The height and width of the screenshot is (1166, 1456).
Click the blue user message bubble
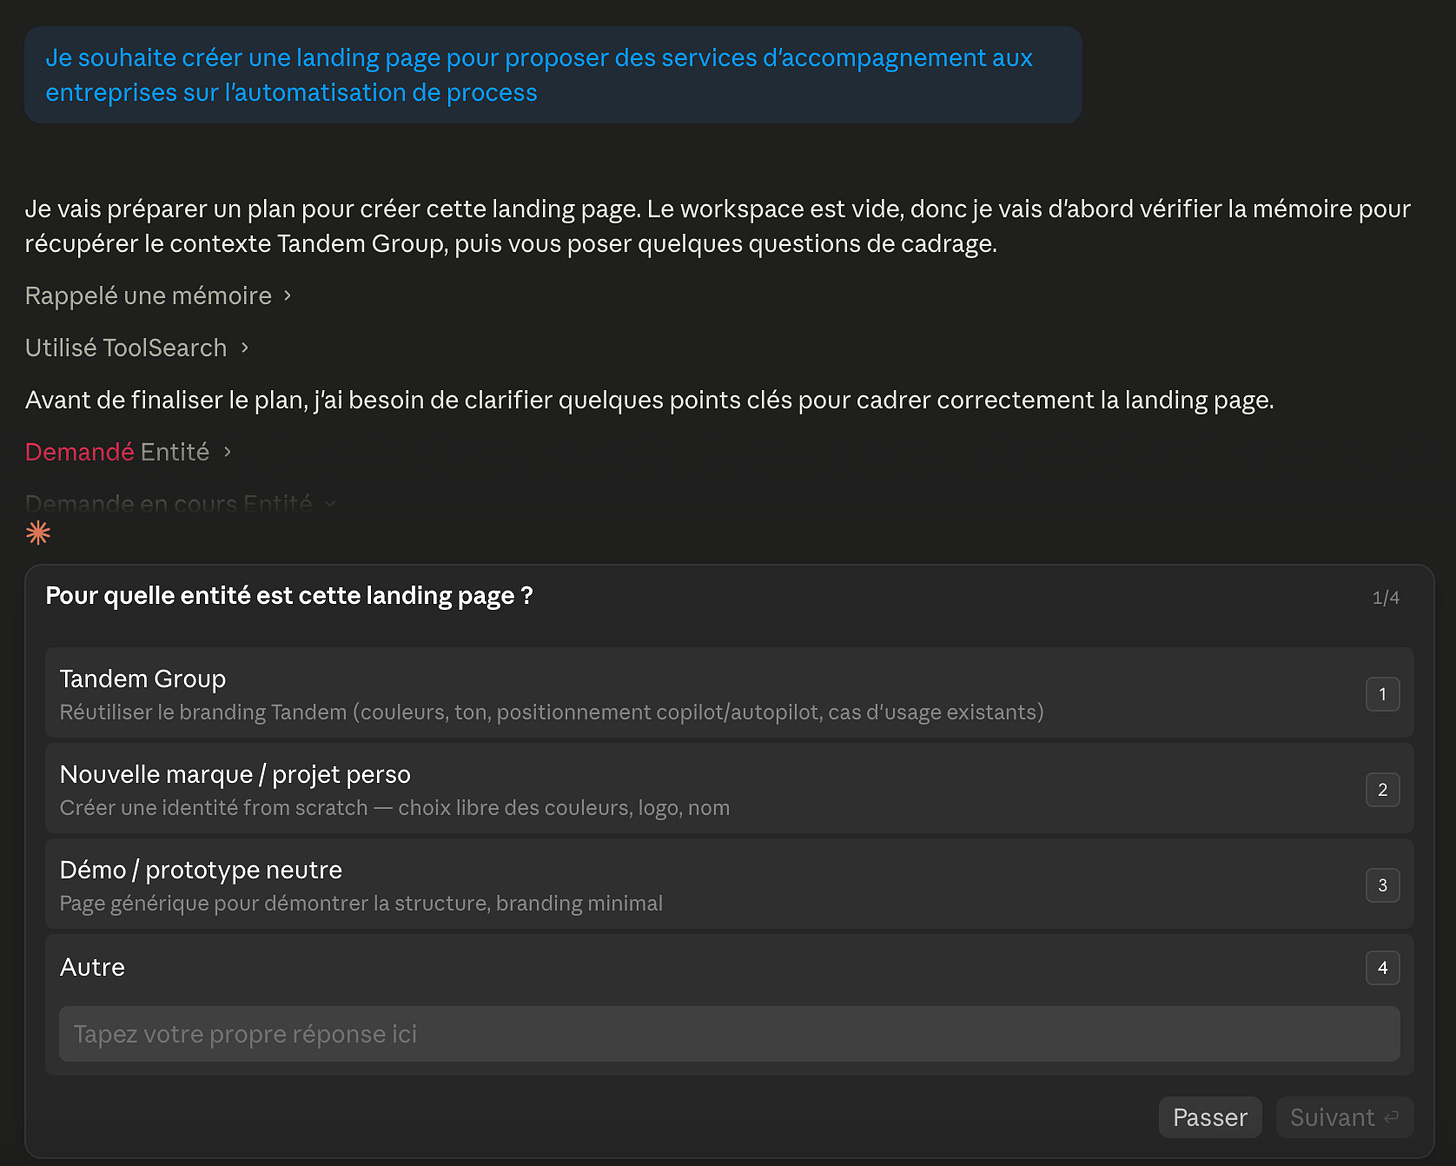(553, 75)
